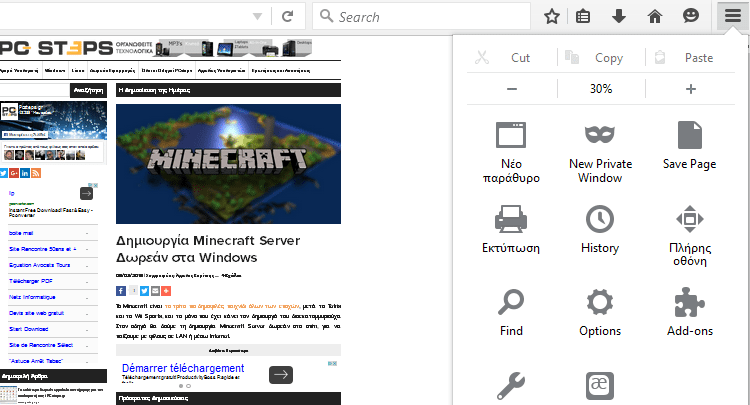Open the 'boite mail' sidebar ad link
Screen dimensions: 750x405
click(x=21, y=233)
